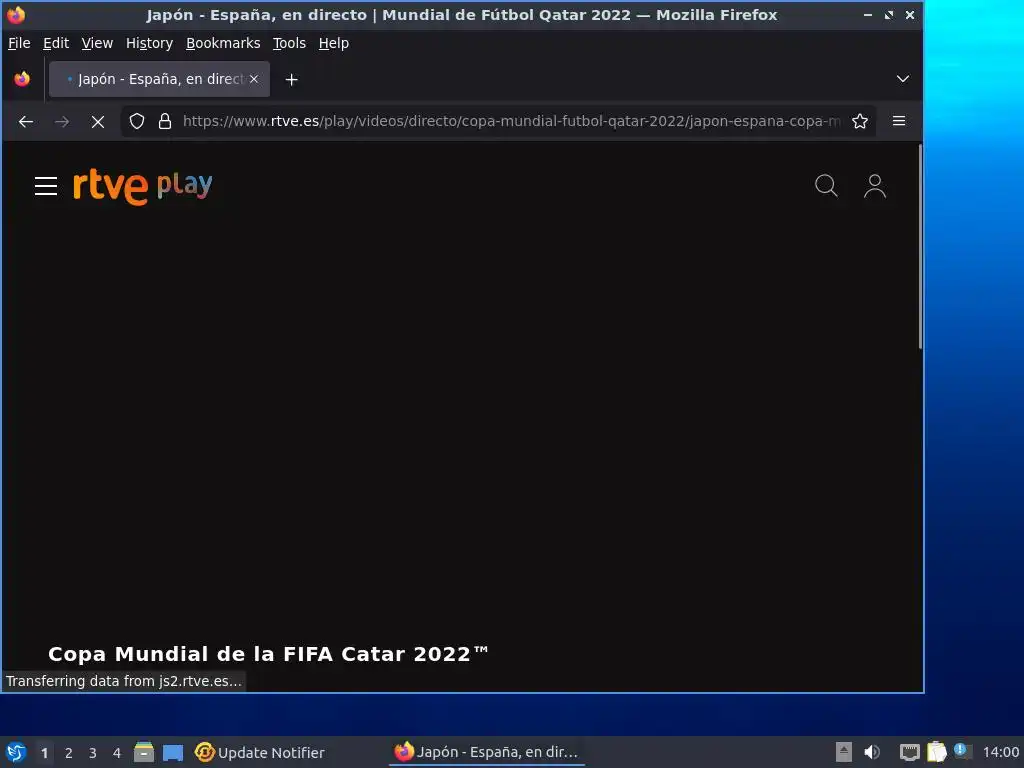Screen dimensions: 1024x768
Task: Open the View menu
Action: point(97,43)
